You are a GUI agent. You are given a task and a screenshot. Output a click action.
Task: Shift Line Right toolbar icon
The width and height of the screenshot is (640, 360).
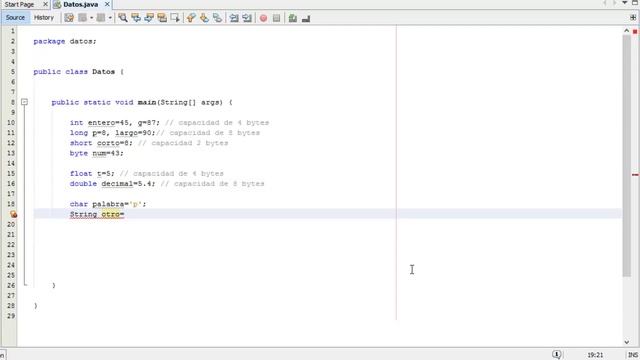click(x=247, y=18)
